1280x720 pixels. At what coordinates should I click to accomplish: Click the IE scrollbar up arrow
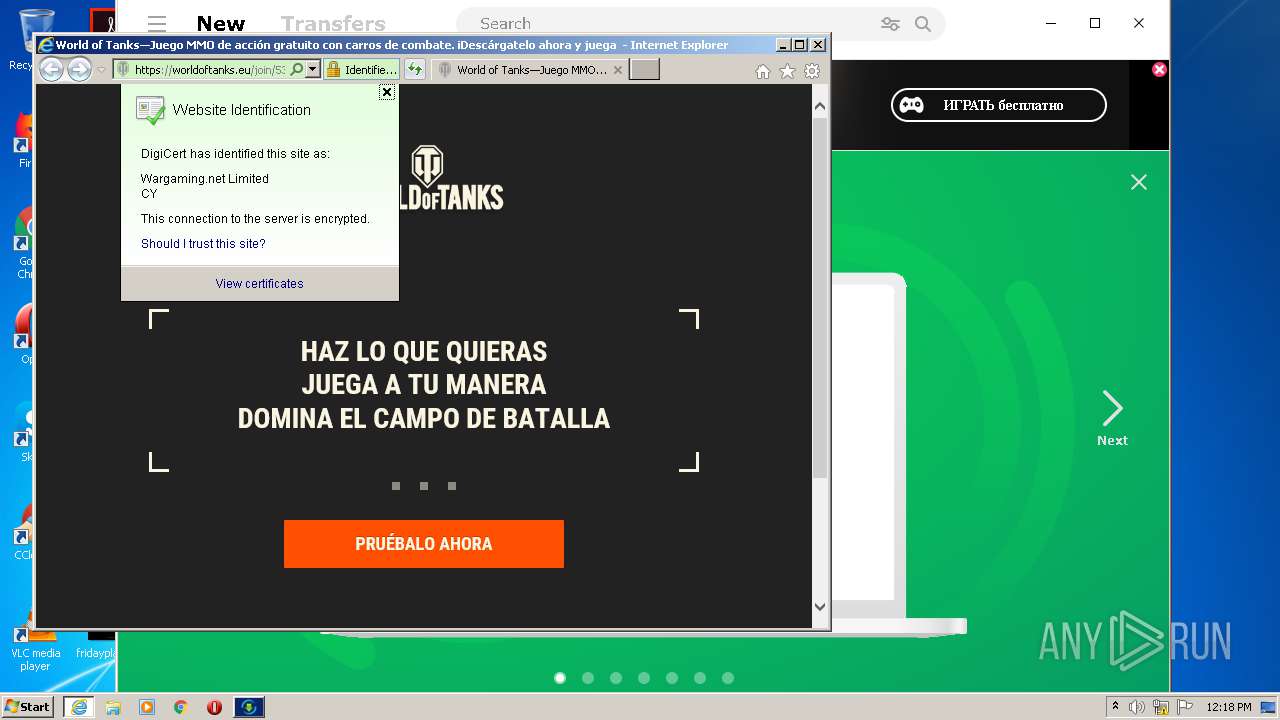820,105
